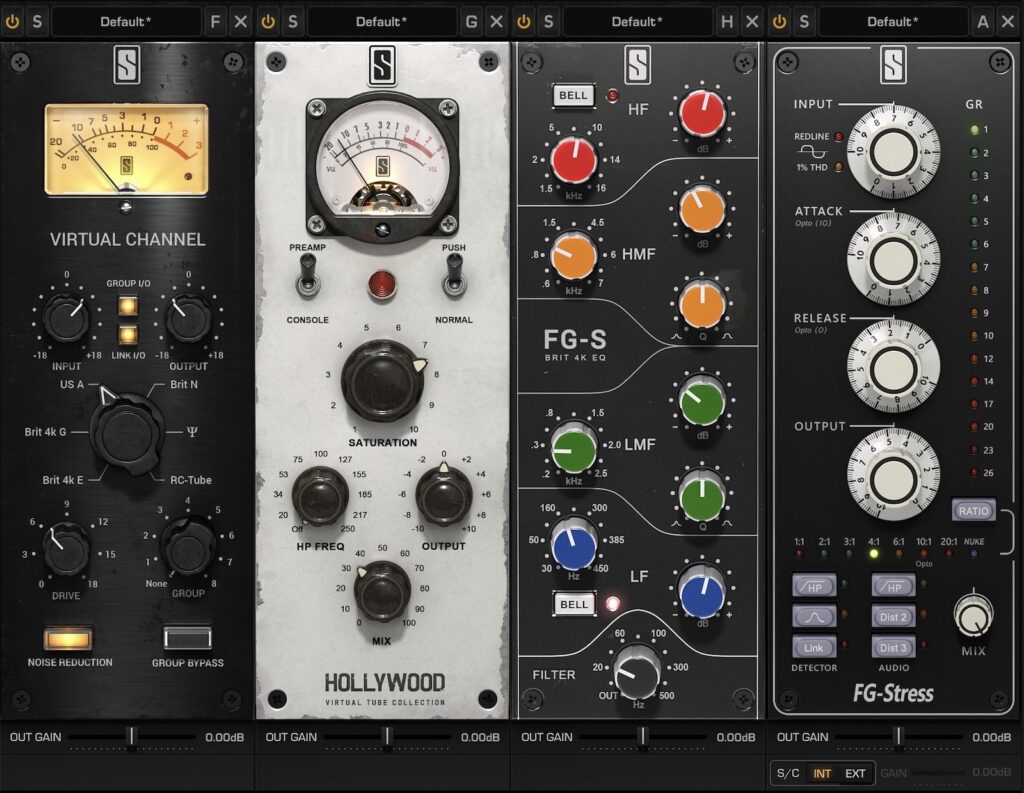Click the Virtual Channel OUTPUT knob
The width and height of the screenshot is (1024, 793).
pyautogui.click(x=188, y=319)
